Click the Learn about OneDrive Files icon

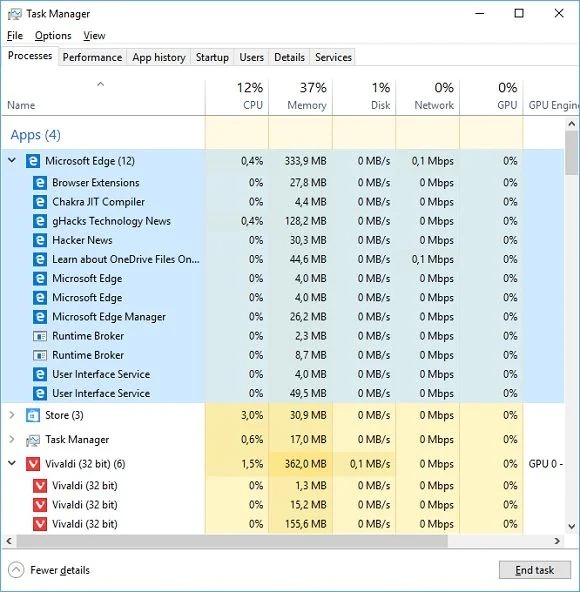pos(40,260)
